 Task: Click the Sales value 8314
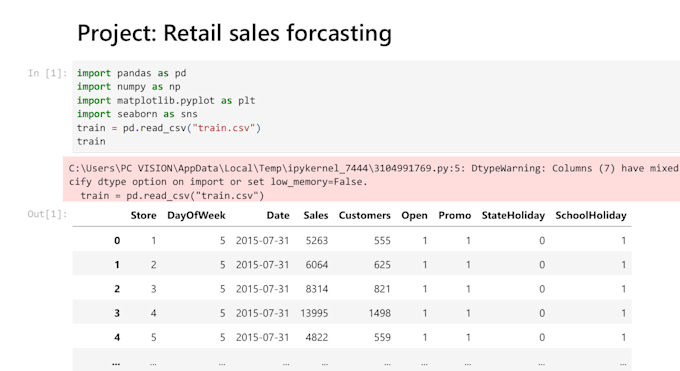click(x=317, y=289)
